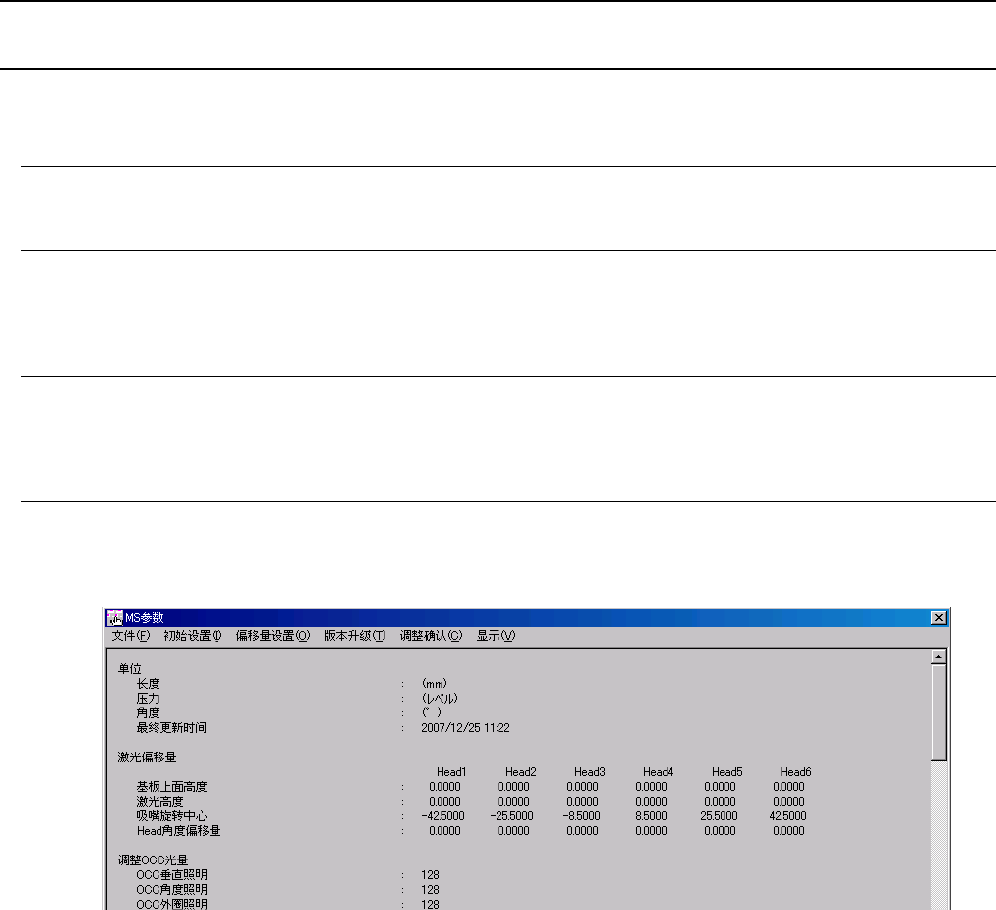Open the 版本升级(T) menu
Image resolution: width=996 pixels, height=910 pixels.
pyautogui.click(x=354, y=636)
